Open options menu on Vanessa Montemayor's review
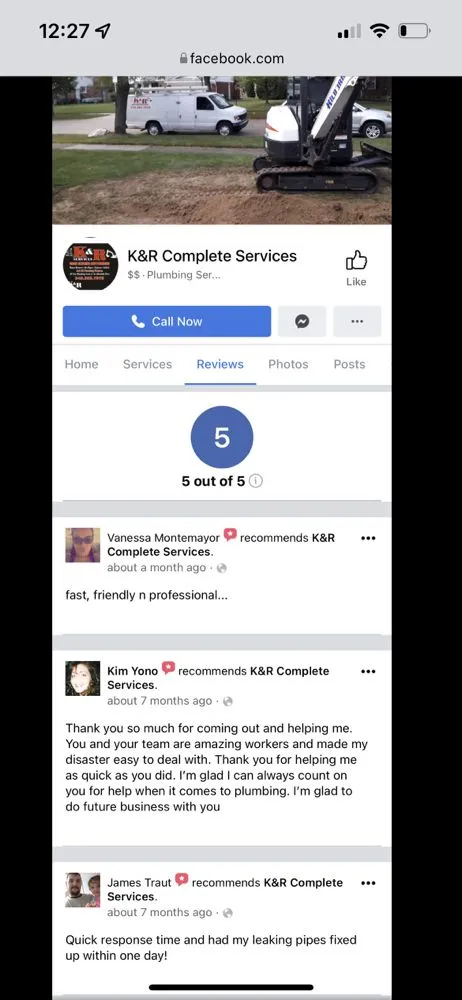 click(x=368, y=538)
